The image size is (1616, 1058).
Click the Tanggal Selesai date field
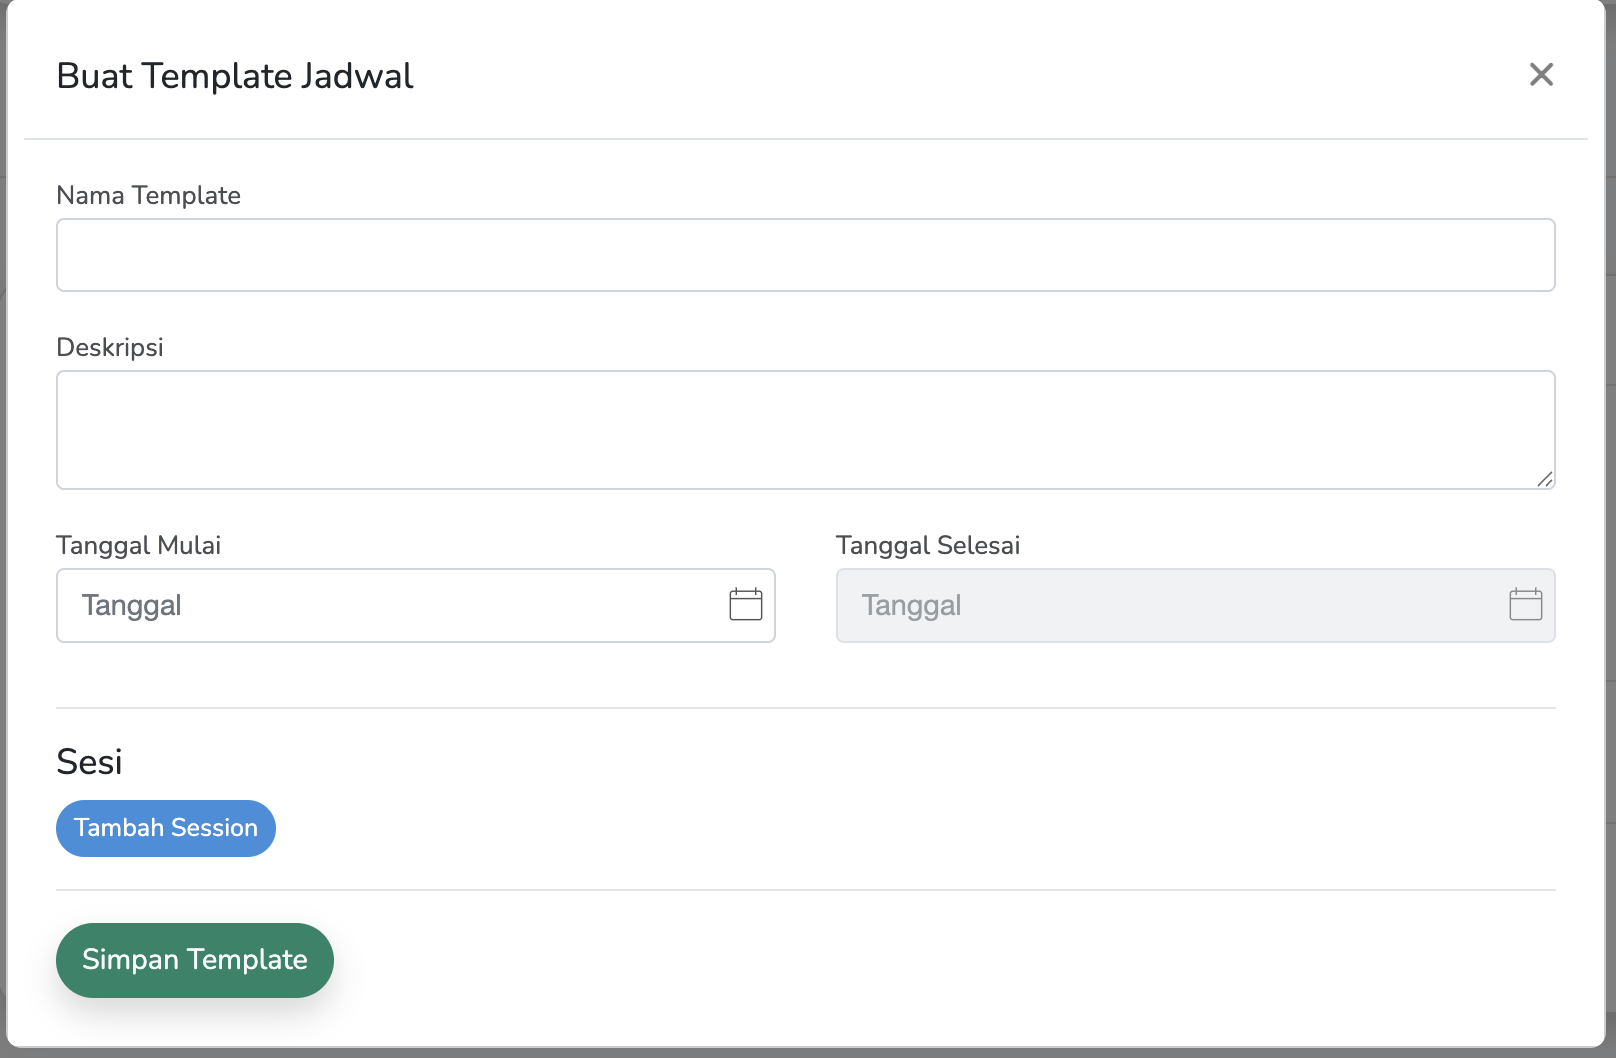(1170, 605)
